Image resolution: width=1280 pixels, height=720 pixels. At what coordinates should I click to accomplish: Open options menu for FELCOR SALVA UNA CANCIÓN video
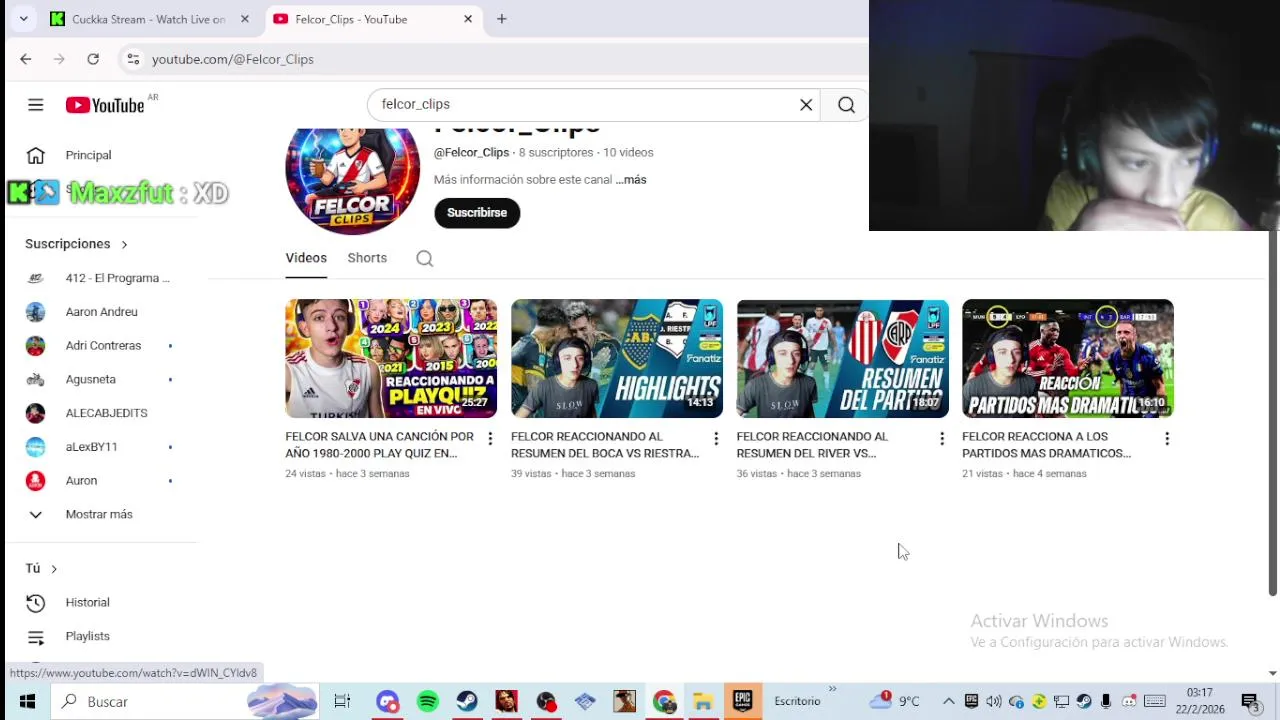(490, 439)
